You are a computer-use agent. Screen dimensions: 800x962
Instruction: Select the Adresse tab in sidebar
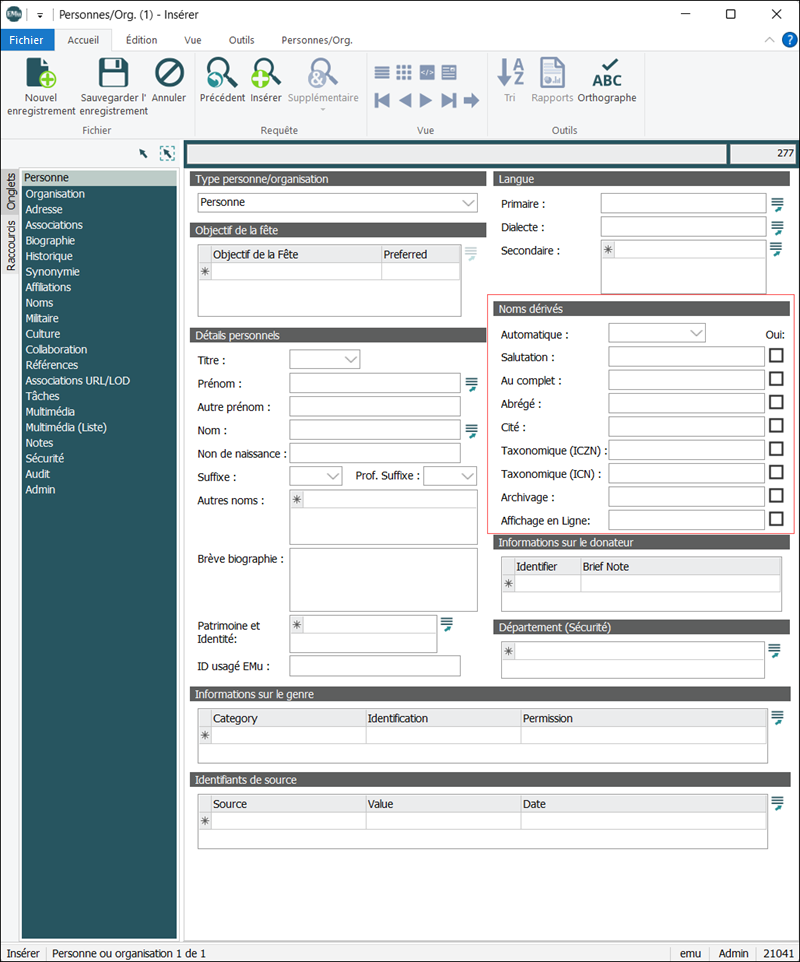[44, 209]
